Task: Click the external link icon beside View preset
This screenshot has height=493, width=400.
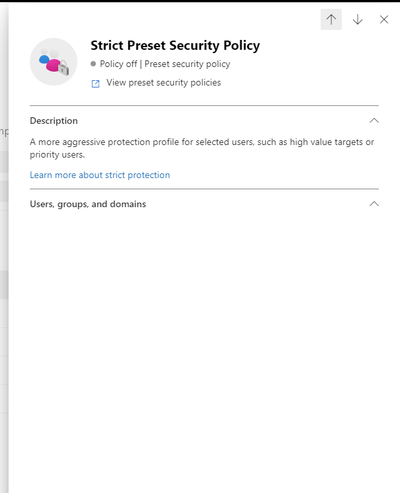Action: 95,84
